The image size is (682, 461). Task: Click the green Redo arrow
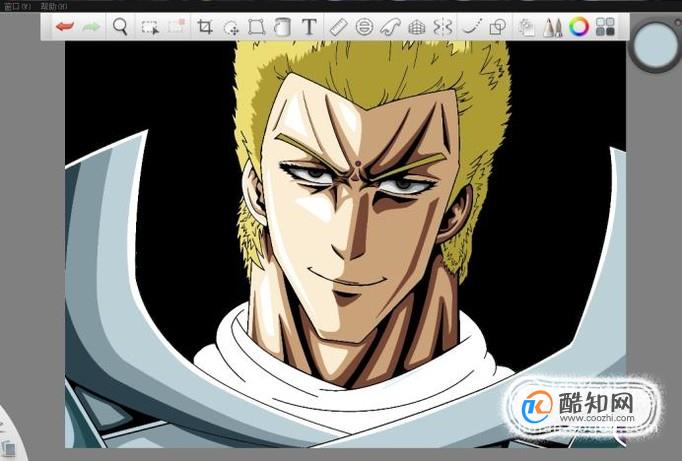[91, 27]
